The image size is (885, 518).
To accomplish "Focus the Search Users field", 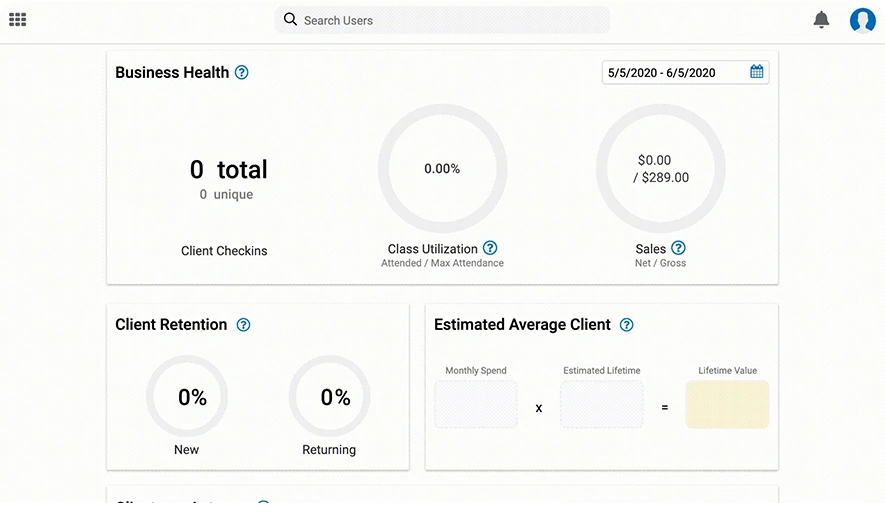I will 442,20.
